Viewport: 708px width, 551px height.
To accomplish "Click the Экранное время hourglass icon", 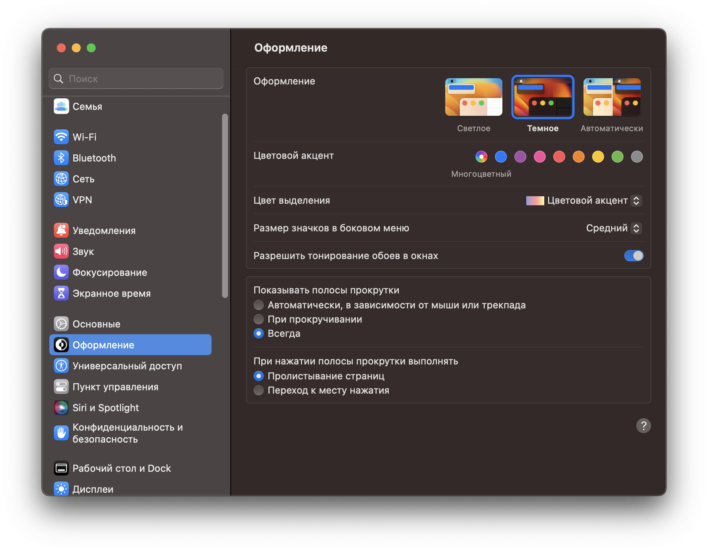I will coord(61,293).
